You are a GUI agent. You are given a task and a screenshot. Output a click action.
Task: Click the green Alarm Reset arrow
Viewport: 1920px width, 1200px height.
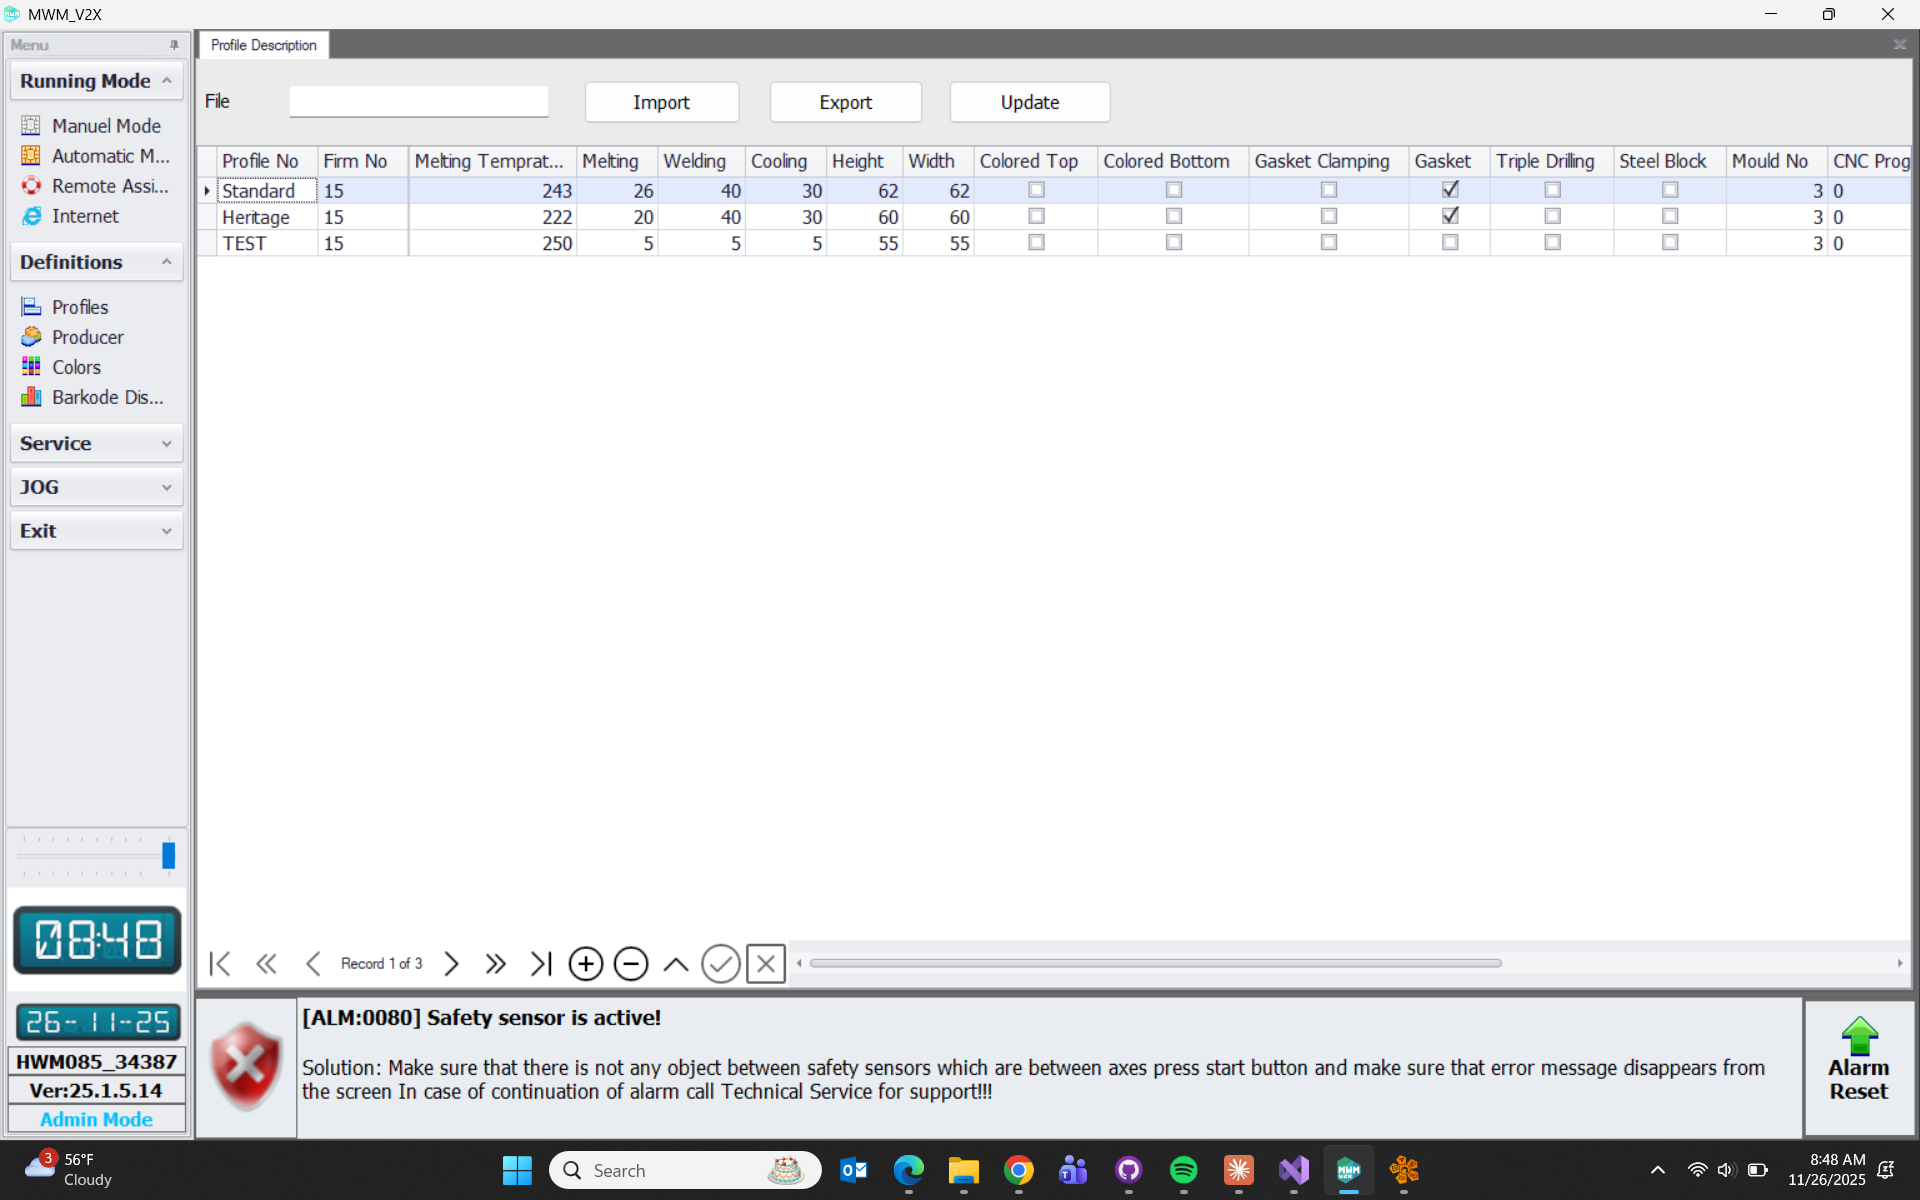[x=1858, y=1037]
